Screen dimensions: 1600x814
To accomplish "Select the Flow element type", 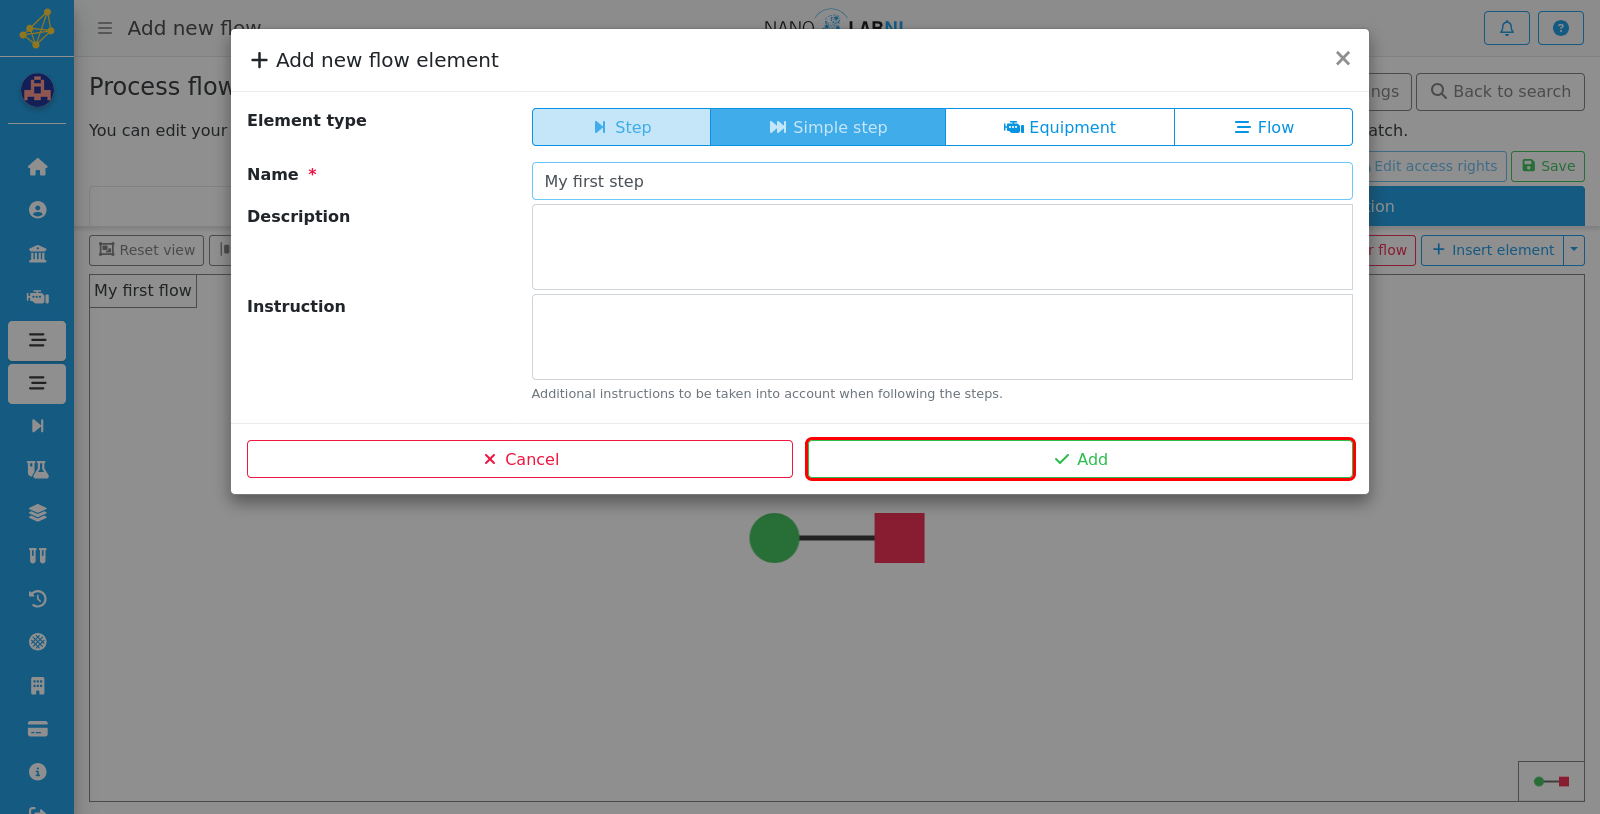I will (1264, 127).
